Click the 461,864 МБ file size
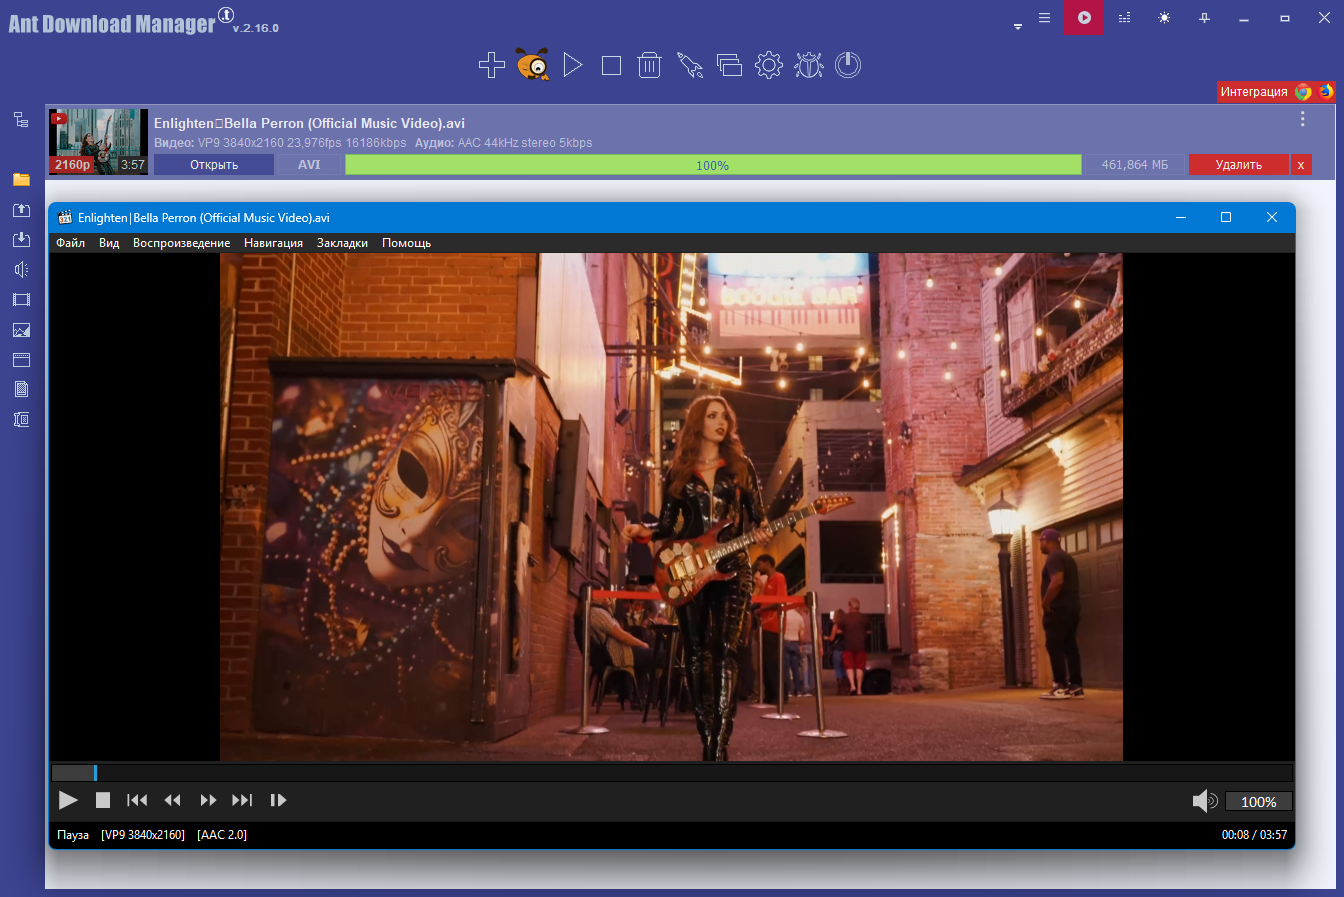 coord(1135,165)
